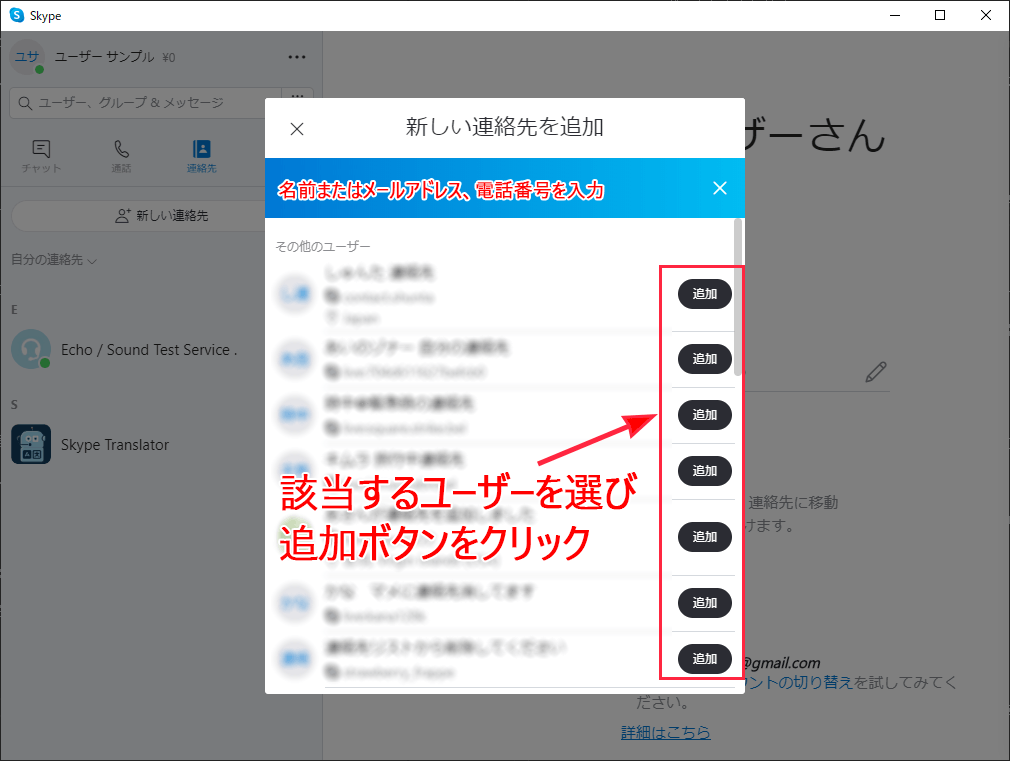The height and width of the screenshot is (761, 1010).
Task: Open the three-dot more menu beside profile
Action: 297,57
